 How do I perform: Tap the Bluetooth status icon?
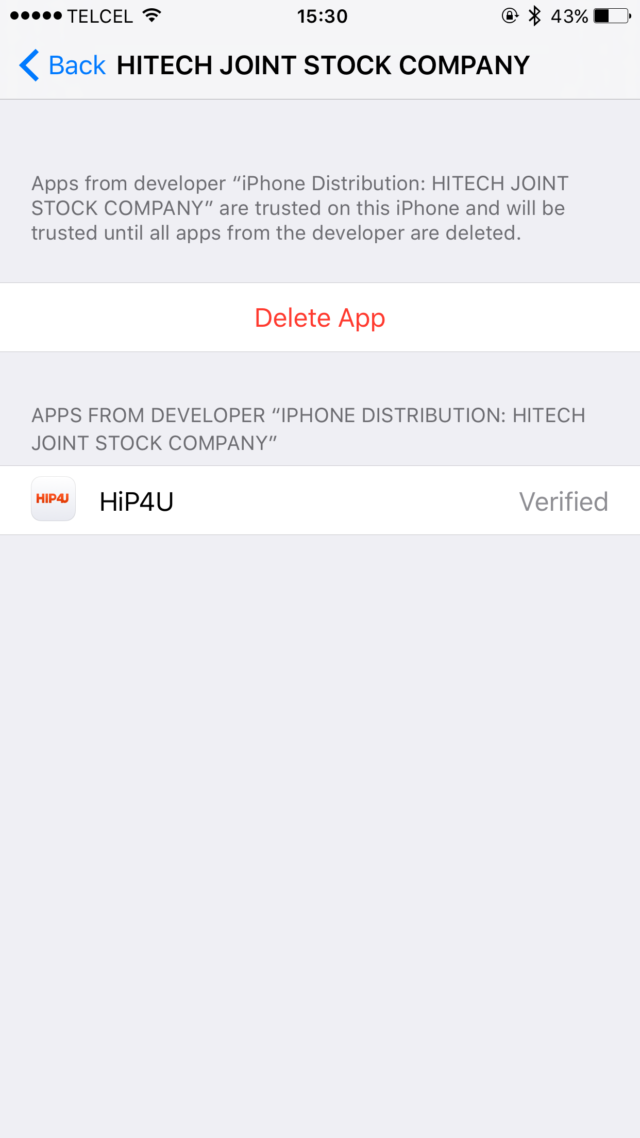(x=535, y=16)
